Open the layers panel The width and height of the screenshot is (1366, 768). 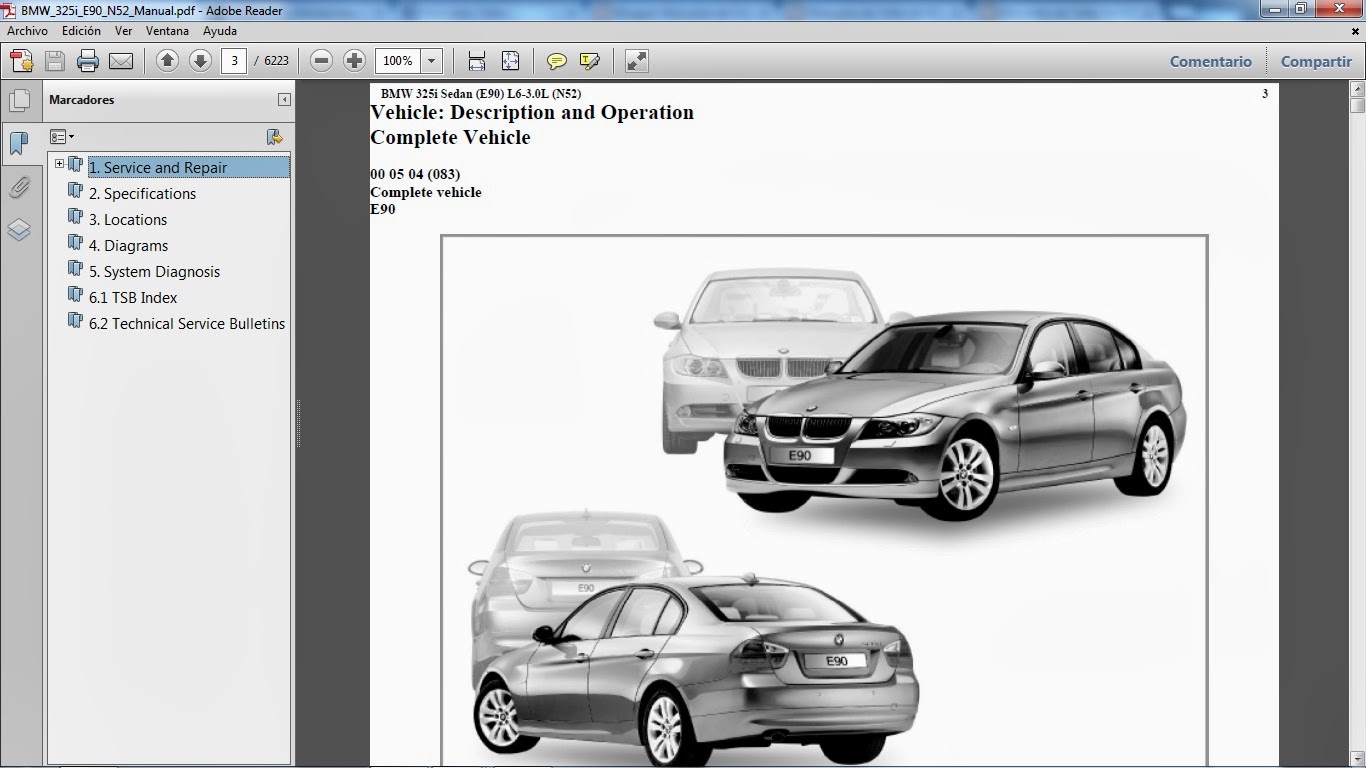click(x=19, y=231)
